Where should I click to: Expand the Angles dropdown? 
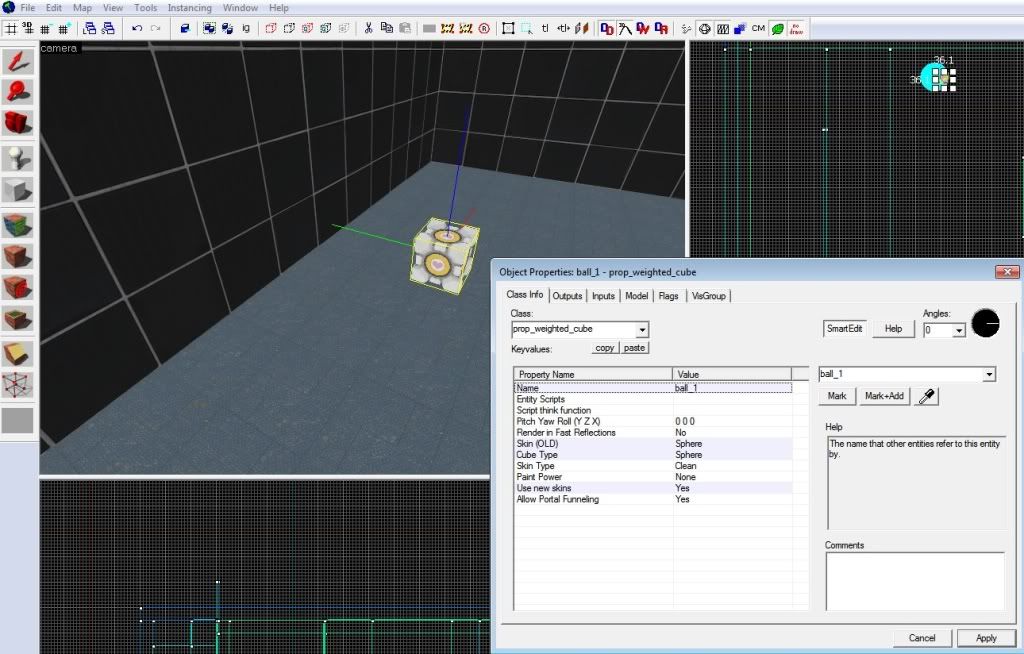click(x=959, y=329)
